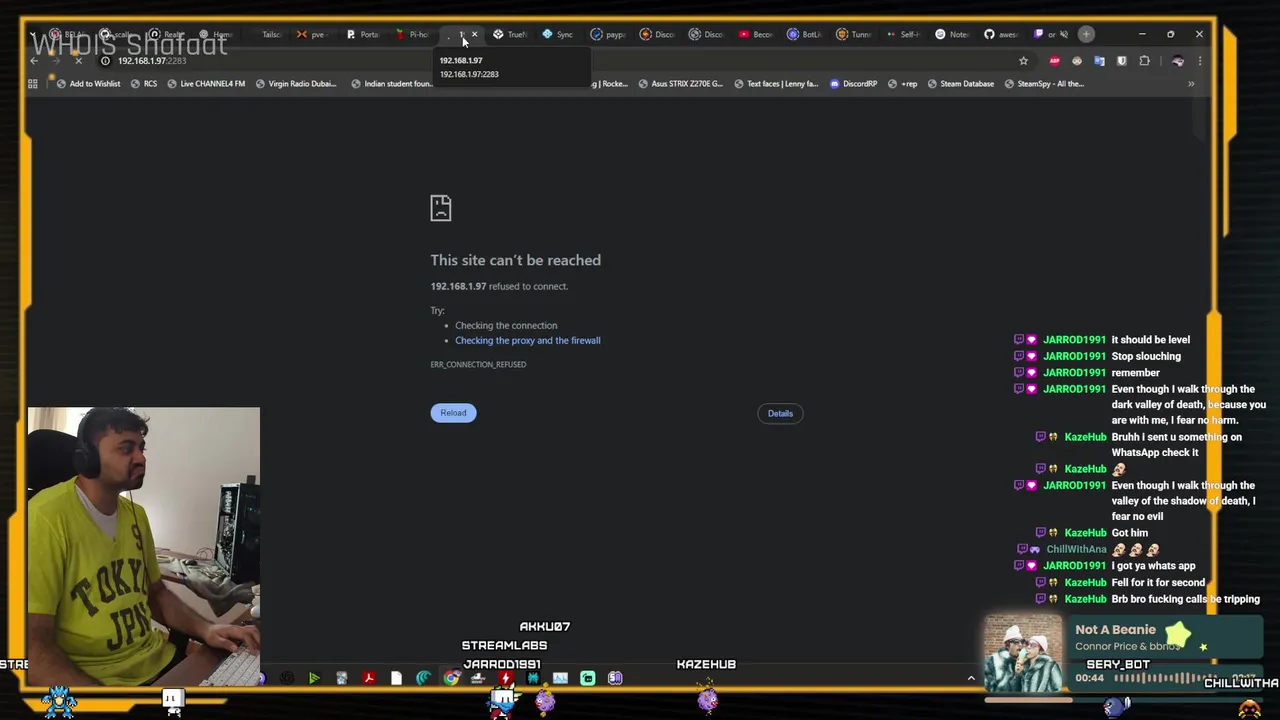Image resolution: width=1280 pixels, height=720 pixels.
Task: Click the 'Not A Beanie' album art
Action: pyautogui.click(x=1023, y=654)
